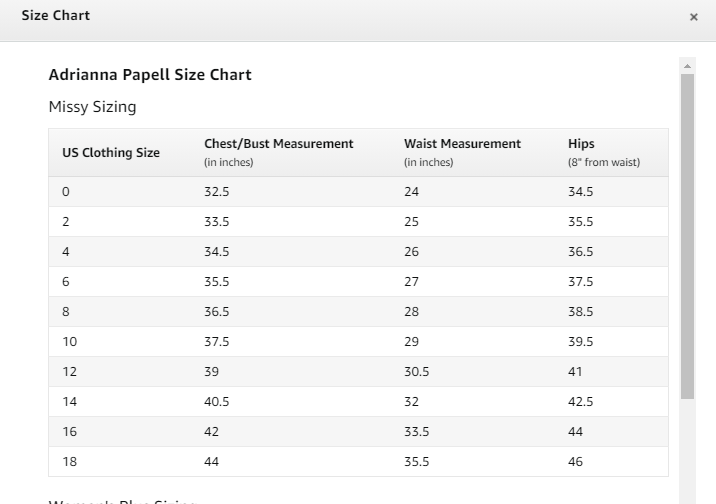The image size is (716, 504).
Task: Click chest value 42 for size 16
Action: (x=211, y=432)
